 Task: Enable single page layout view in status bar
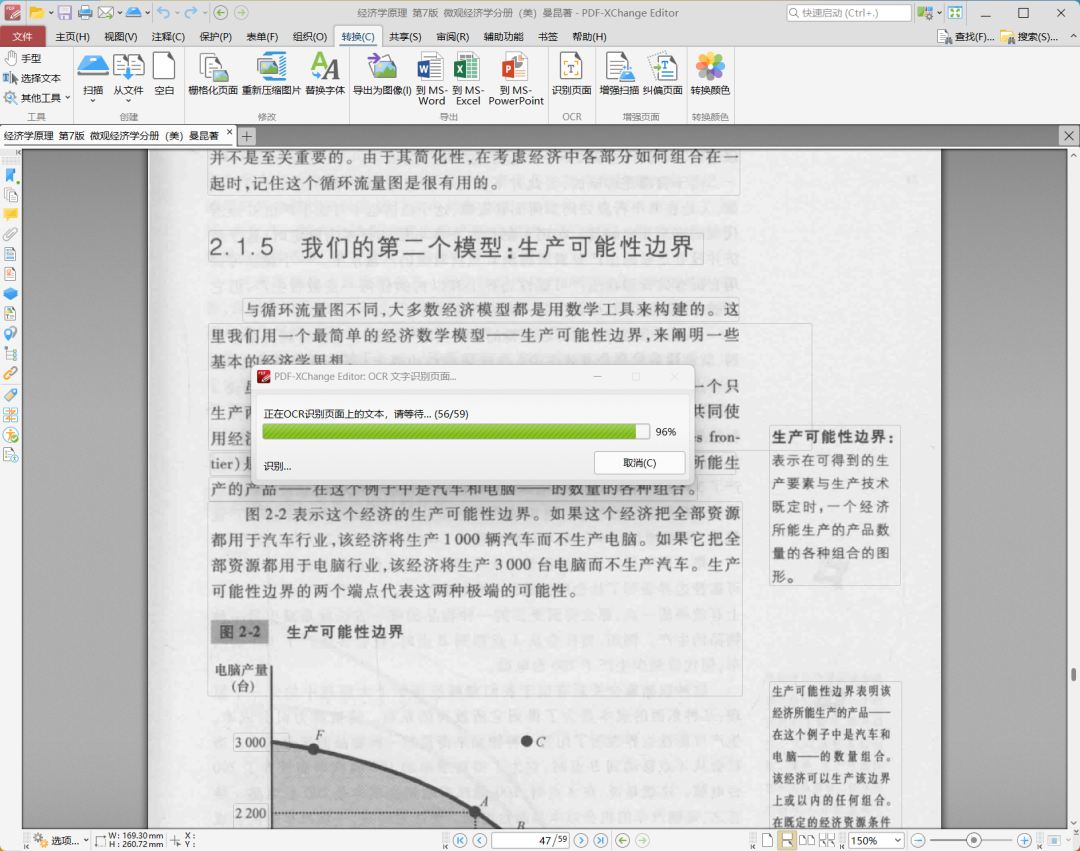click(x=769, y=840)
